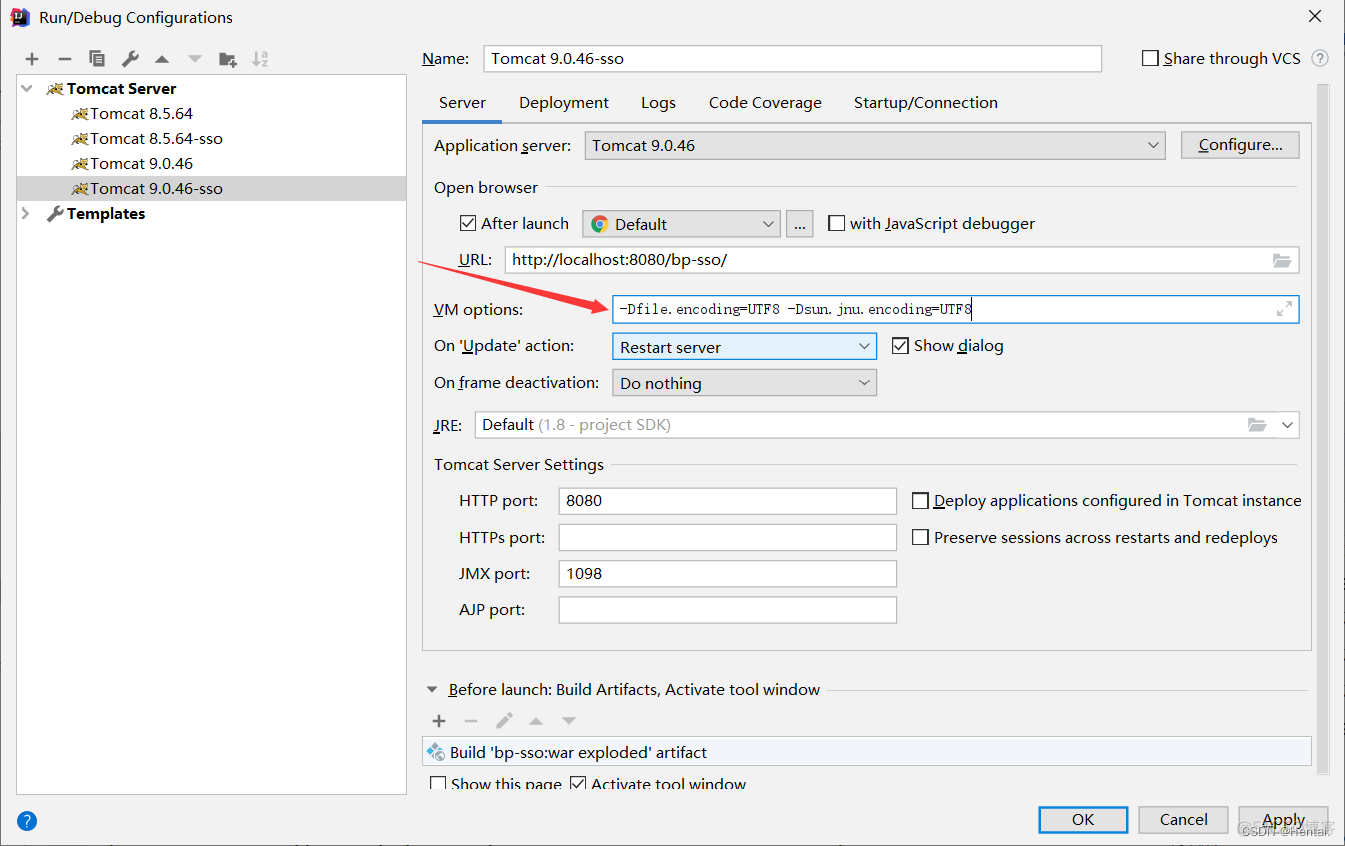The width and height of the screenshot is (1345, 846).
Task: Move the configuration up in the list toolbar
Action: [162, 59]
